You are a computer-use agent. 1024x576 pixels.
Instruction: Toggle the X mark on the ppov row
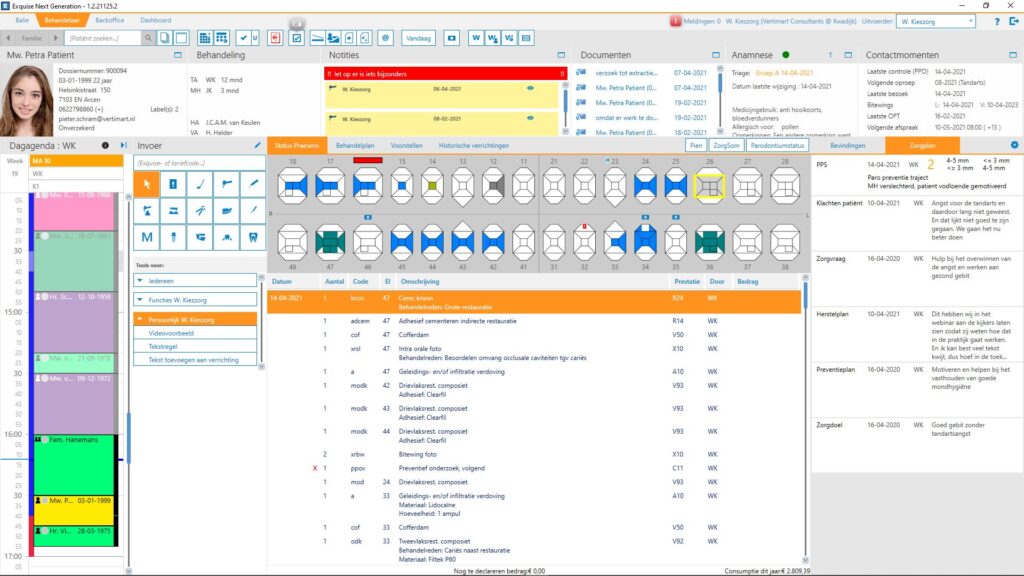[x=315, y=468]
